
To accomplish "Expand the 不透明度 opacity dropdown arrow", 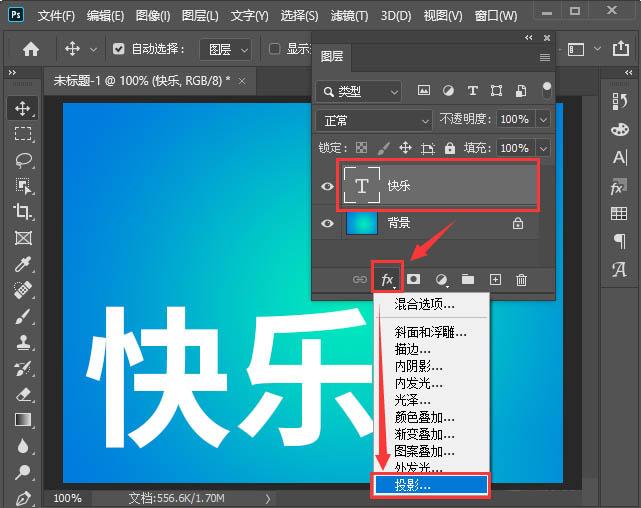I will 543,120.
